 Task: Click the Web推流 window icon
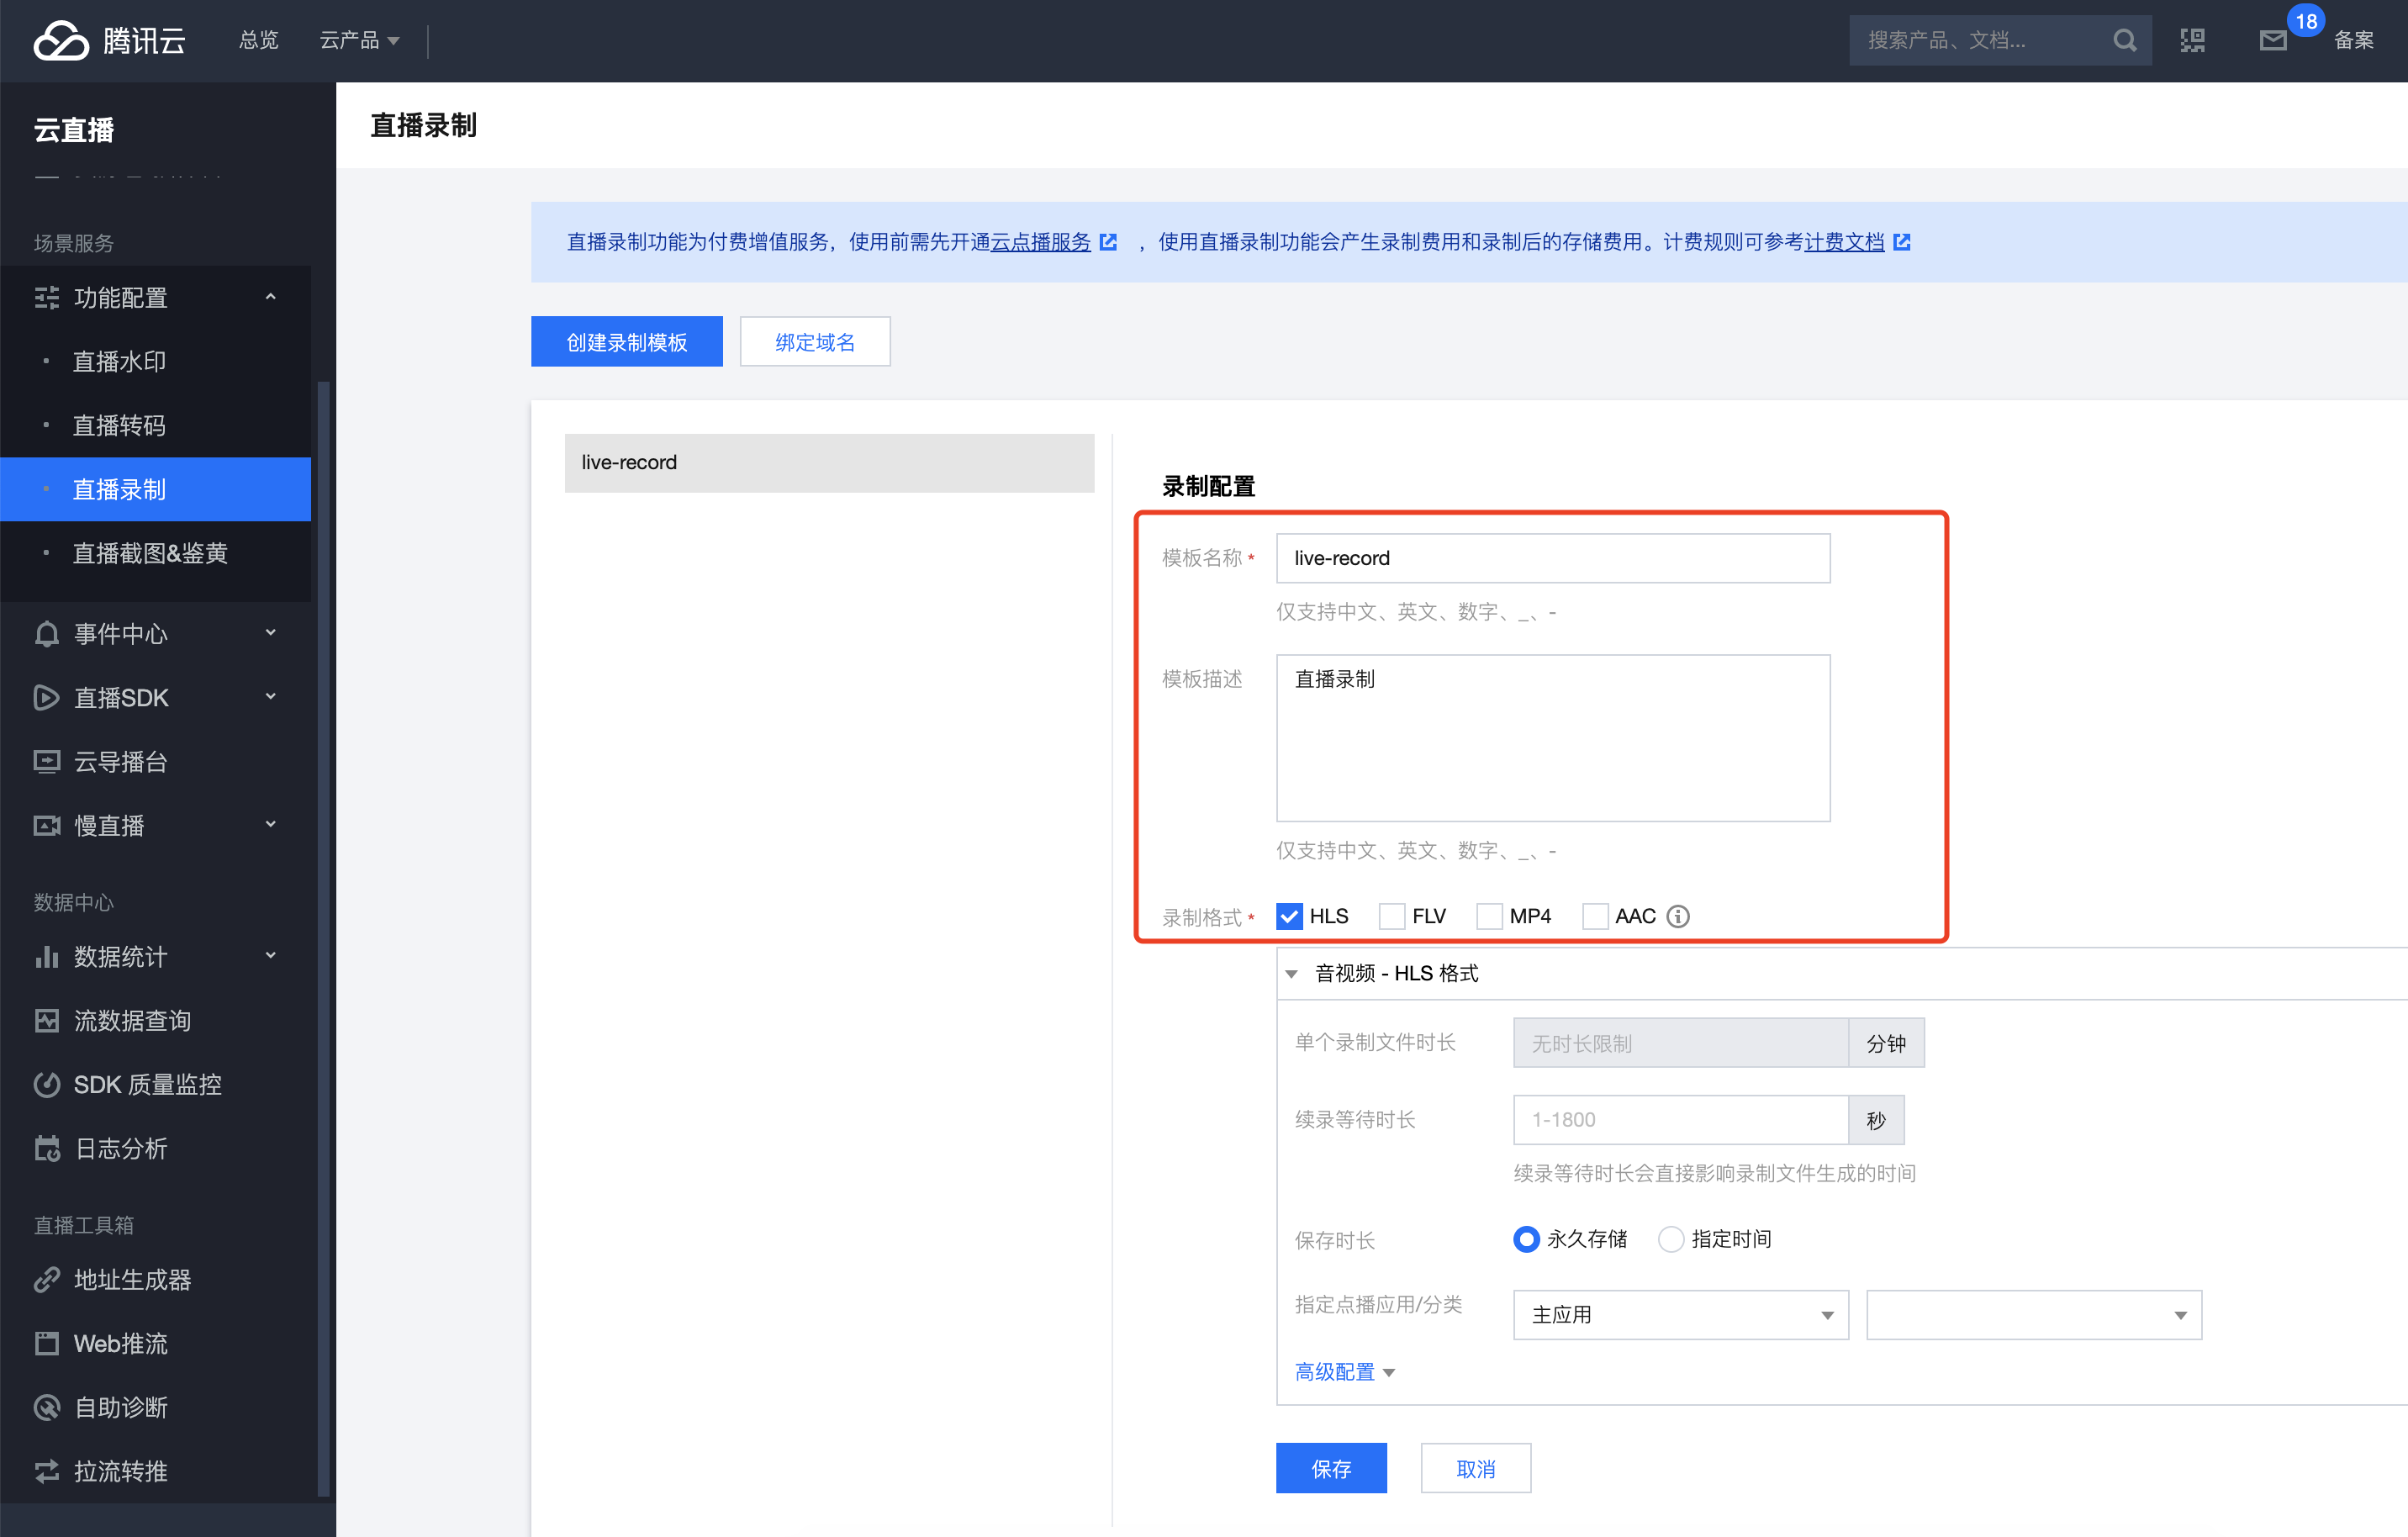(47, 1343)
